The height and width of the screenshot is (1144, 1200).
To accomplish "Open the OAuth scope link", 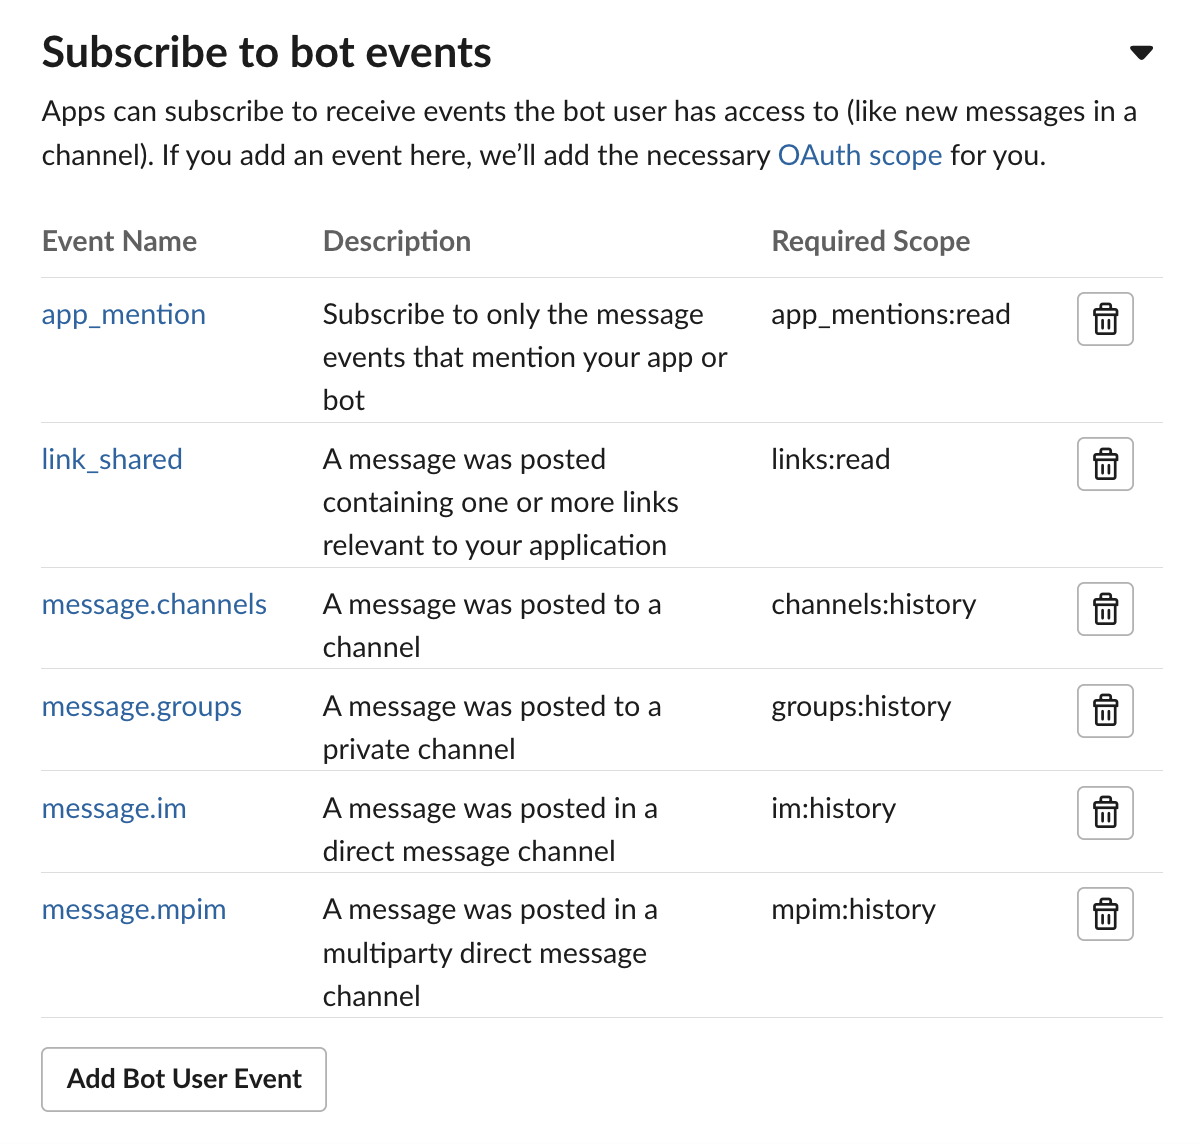I will coord(860,156).
